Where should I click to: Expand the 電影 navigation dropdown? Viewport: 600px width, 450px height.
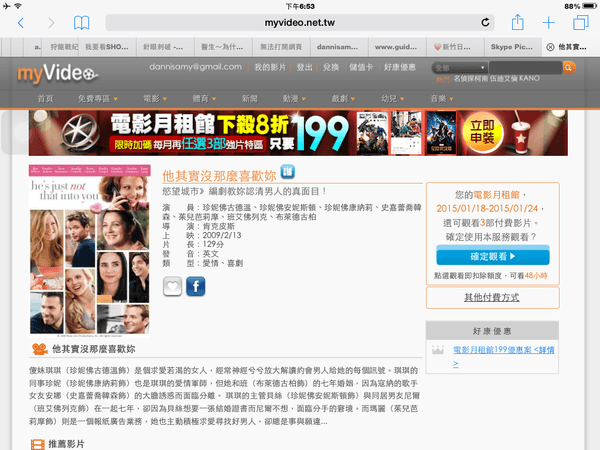tap(155, 99)
